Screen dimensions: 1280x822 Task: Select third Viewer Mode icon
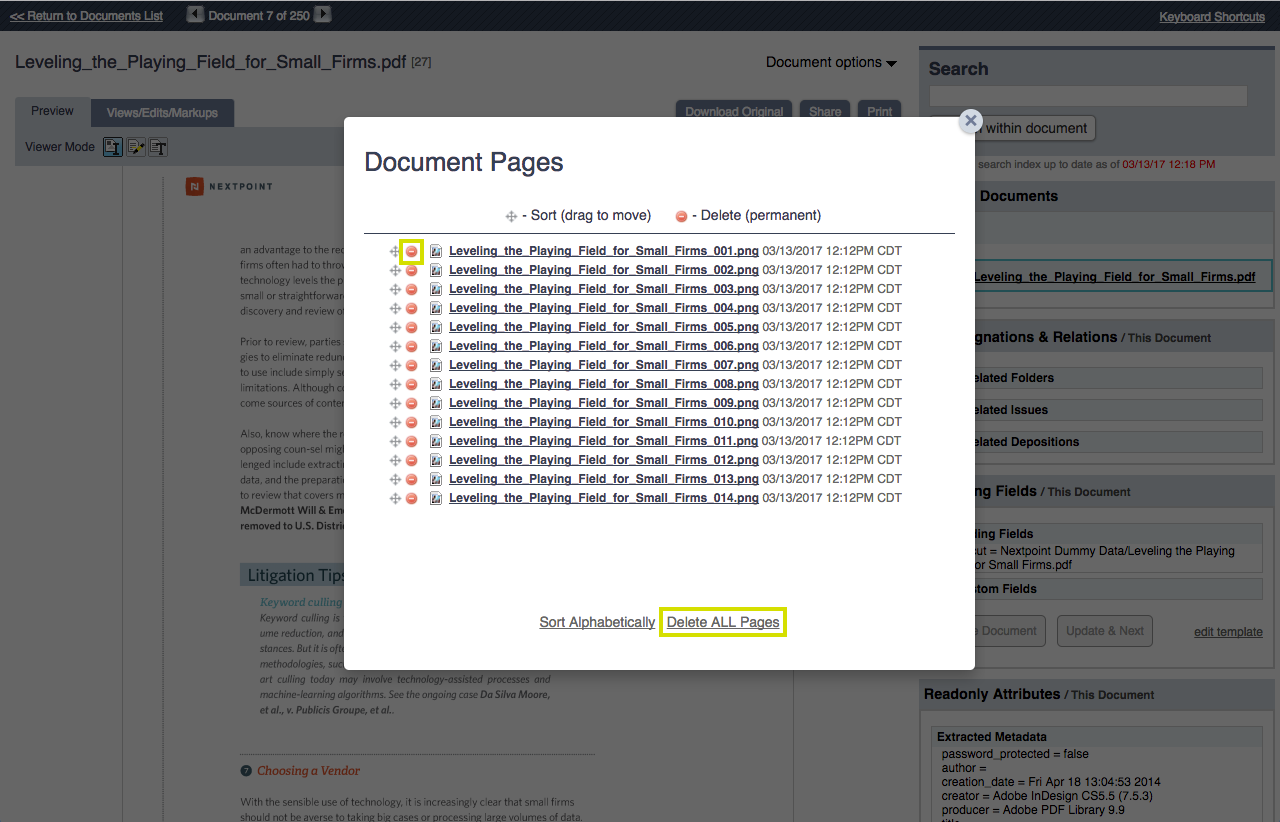(158, 147)
